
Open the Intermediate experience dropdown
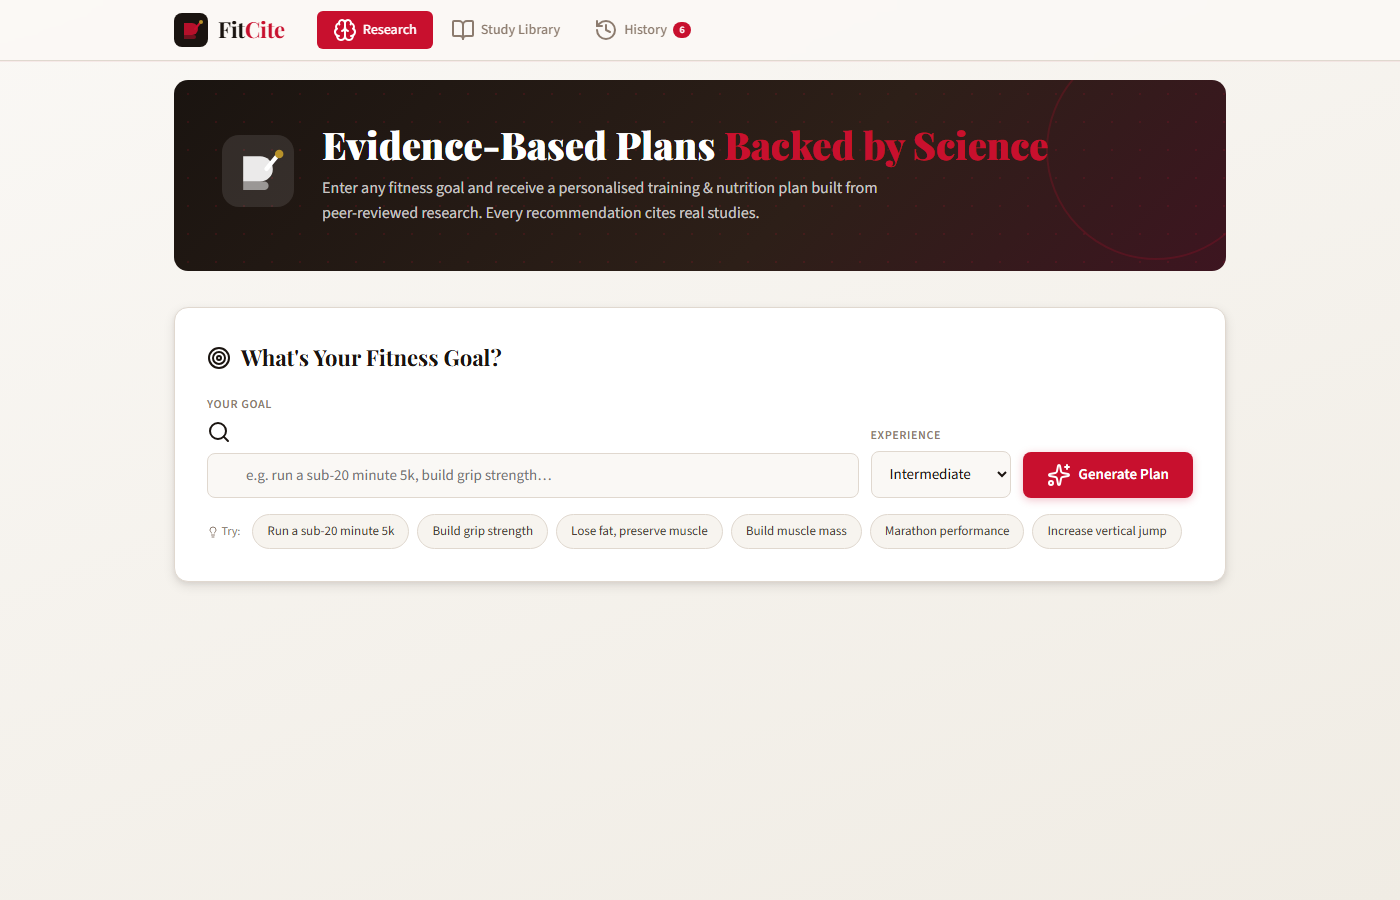[941, 475]
